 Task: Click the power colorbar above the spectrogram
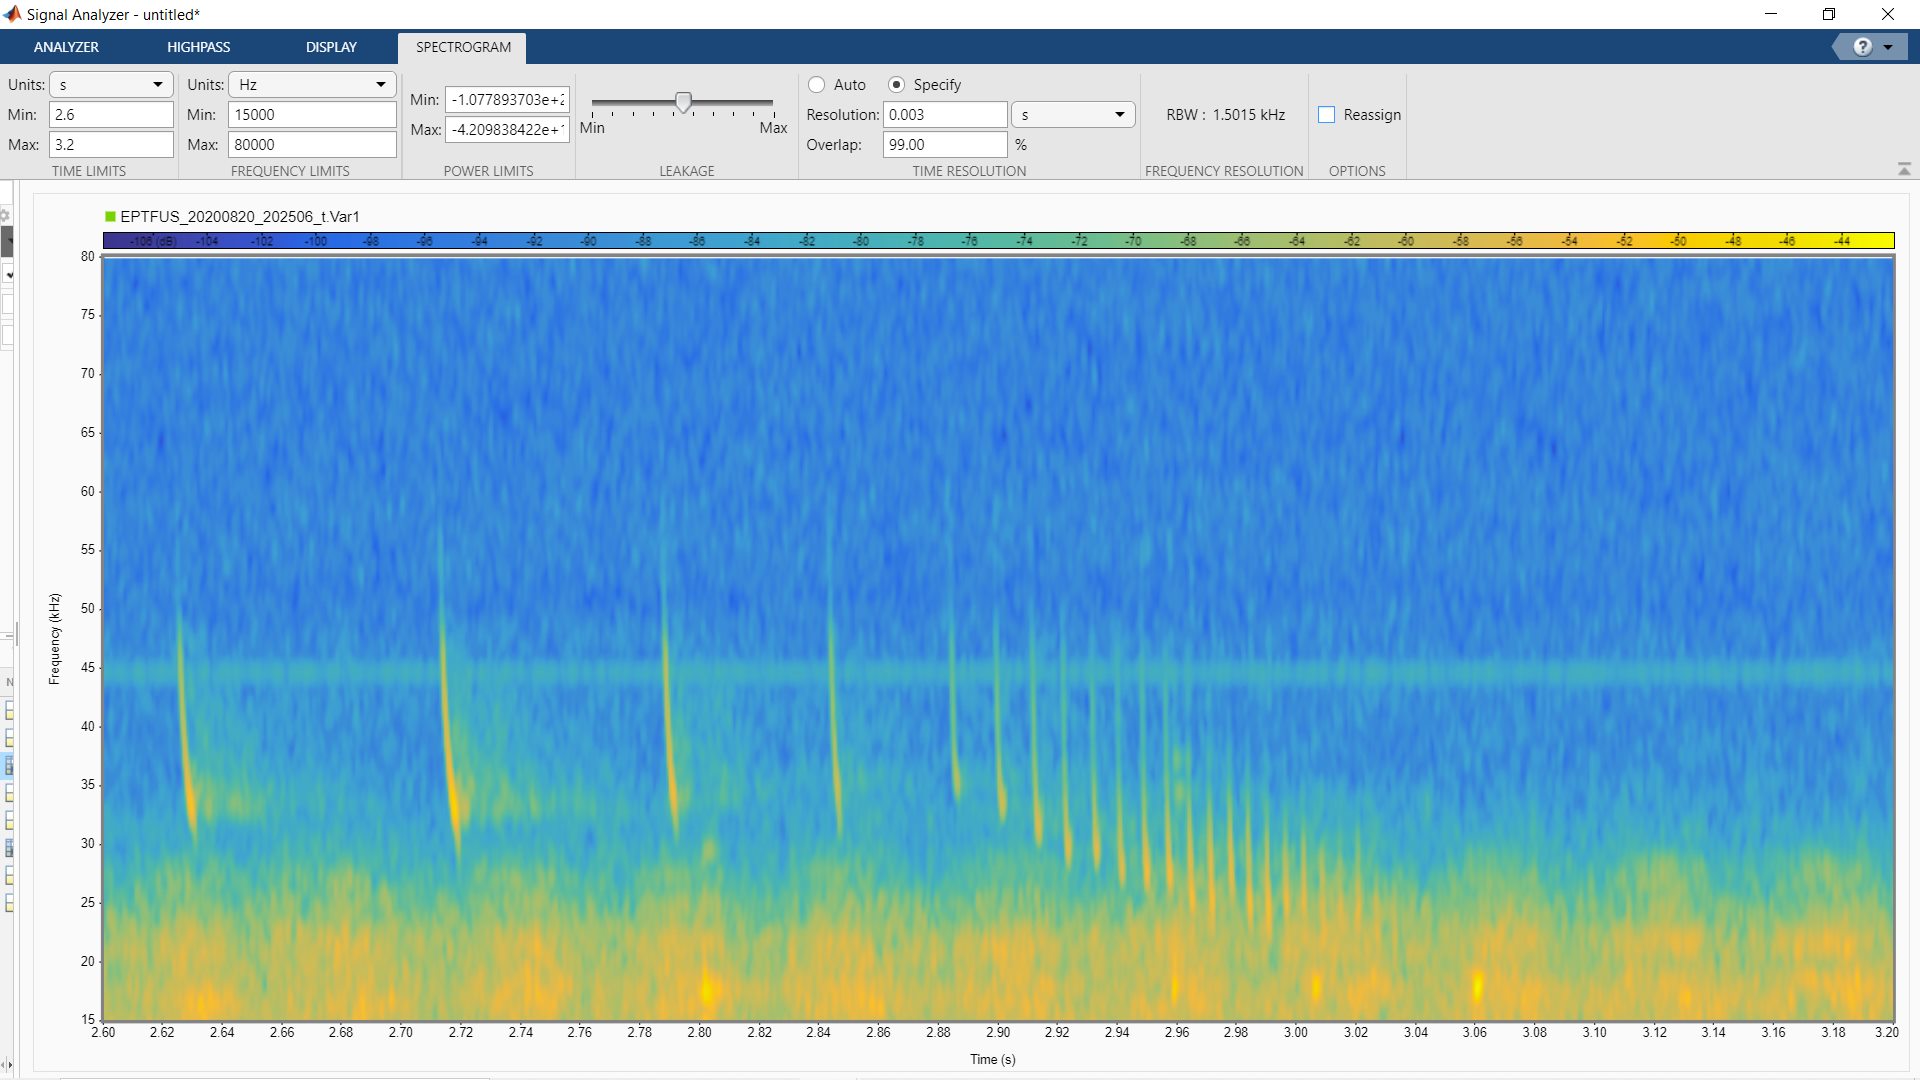tap(998, 241)
